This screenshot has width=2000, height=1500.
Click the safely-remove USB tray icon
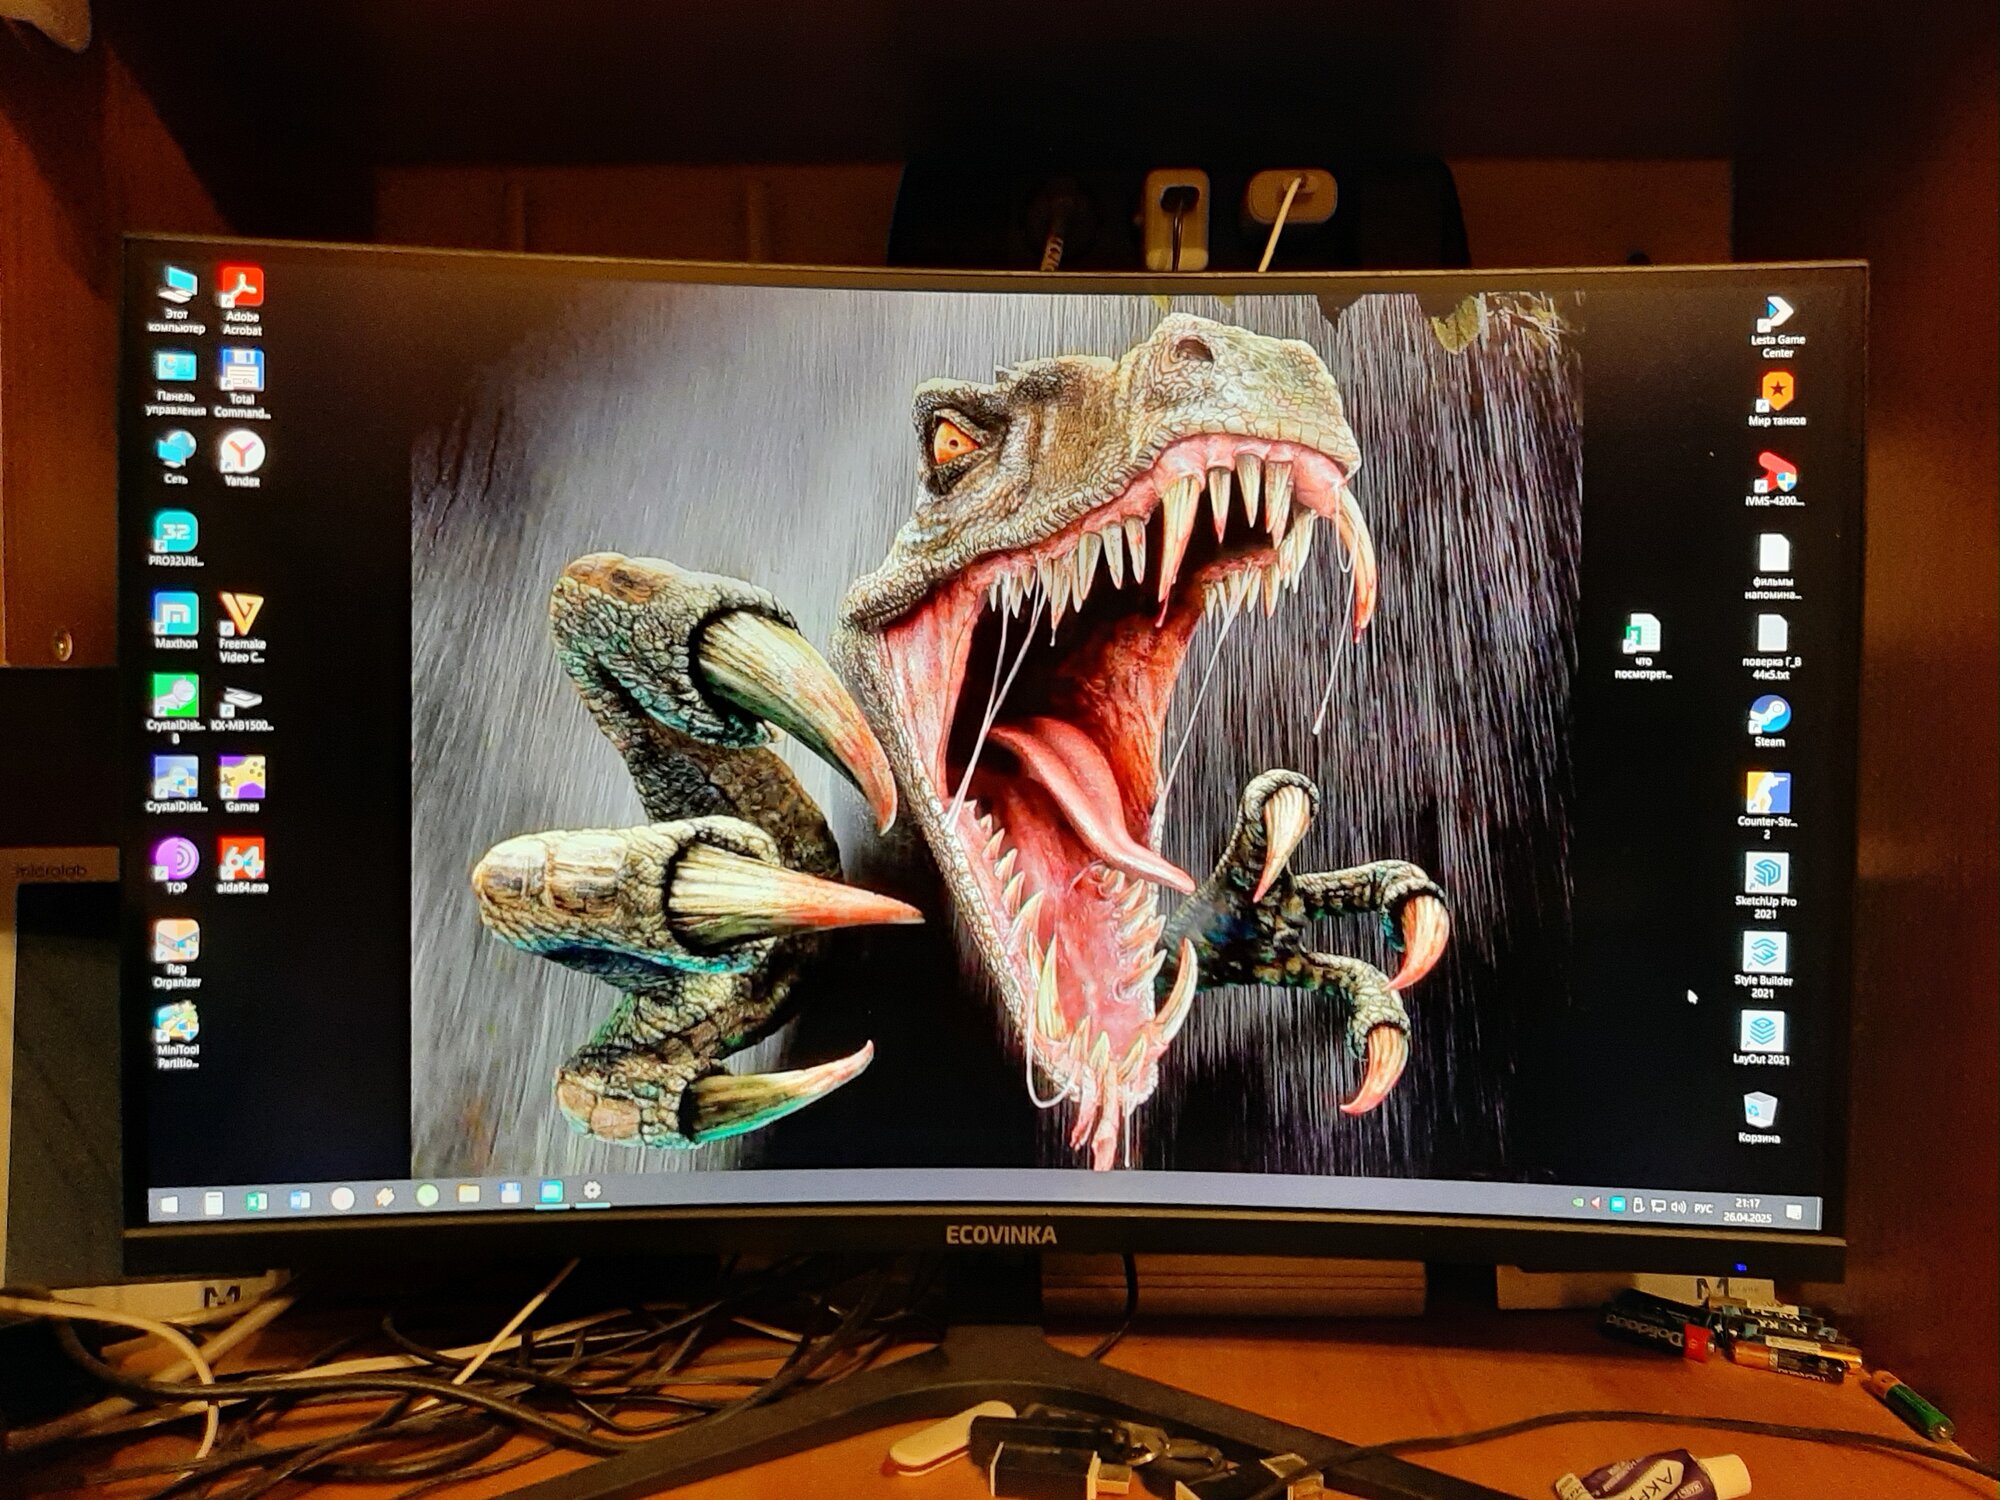[x=1638, y=1205]
